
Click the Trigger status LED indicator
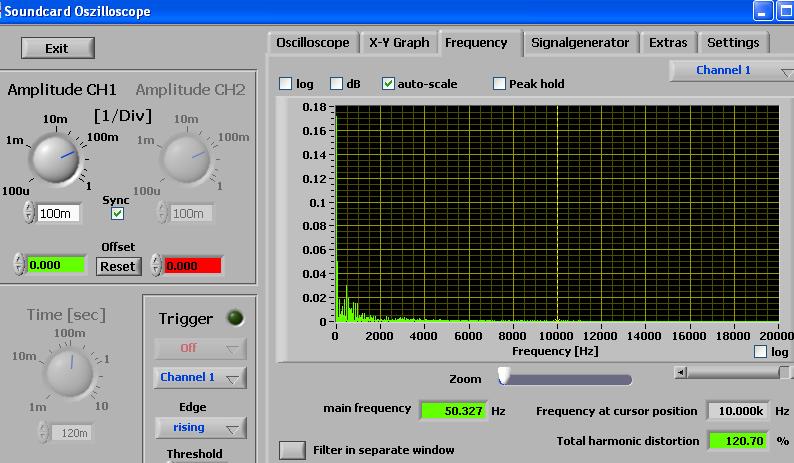point(235,318)
